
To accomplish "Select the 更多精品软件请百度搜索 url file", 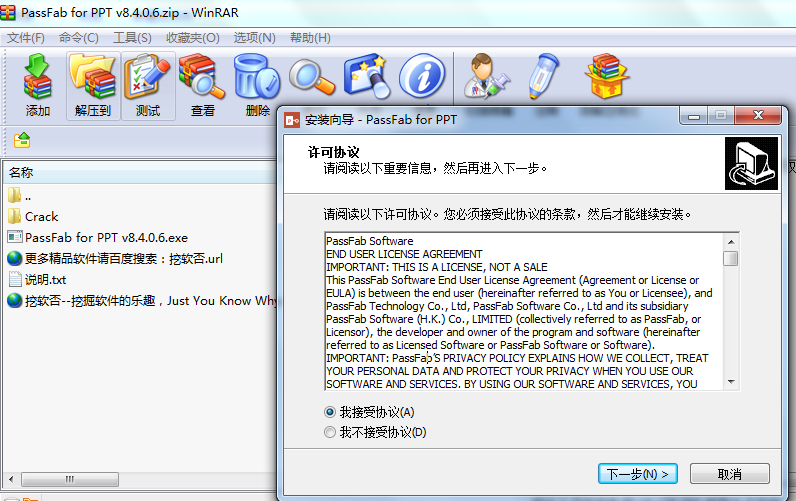I will (115, 258).
